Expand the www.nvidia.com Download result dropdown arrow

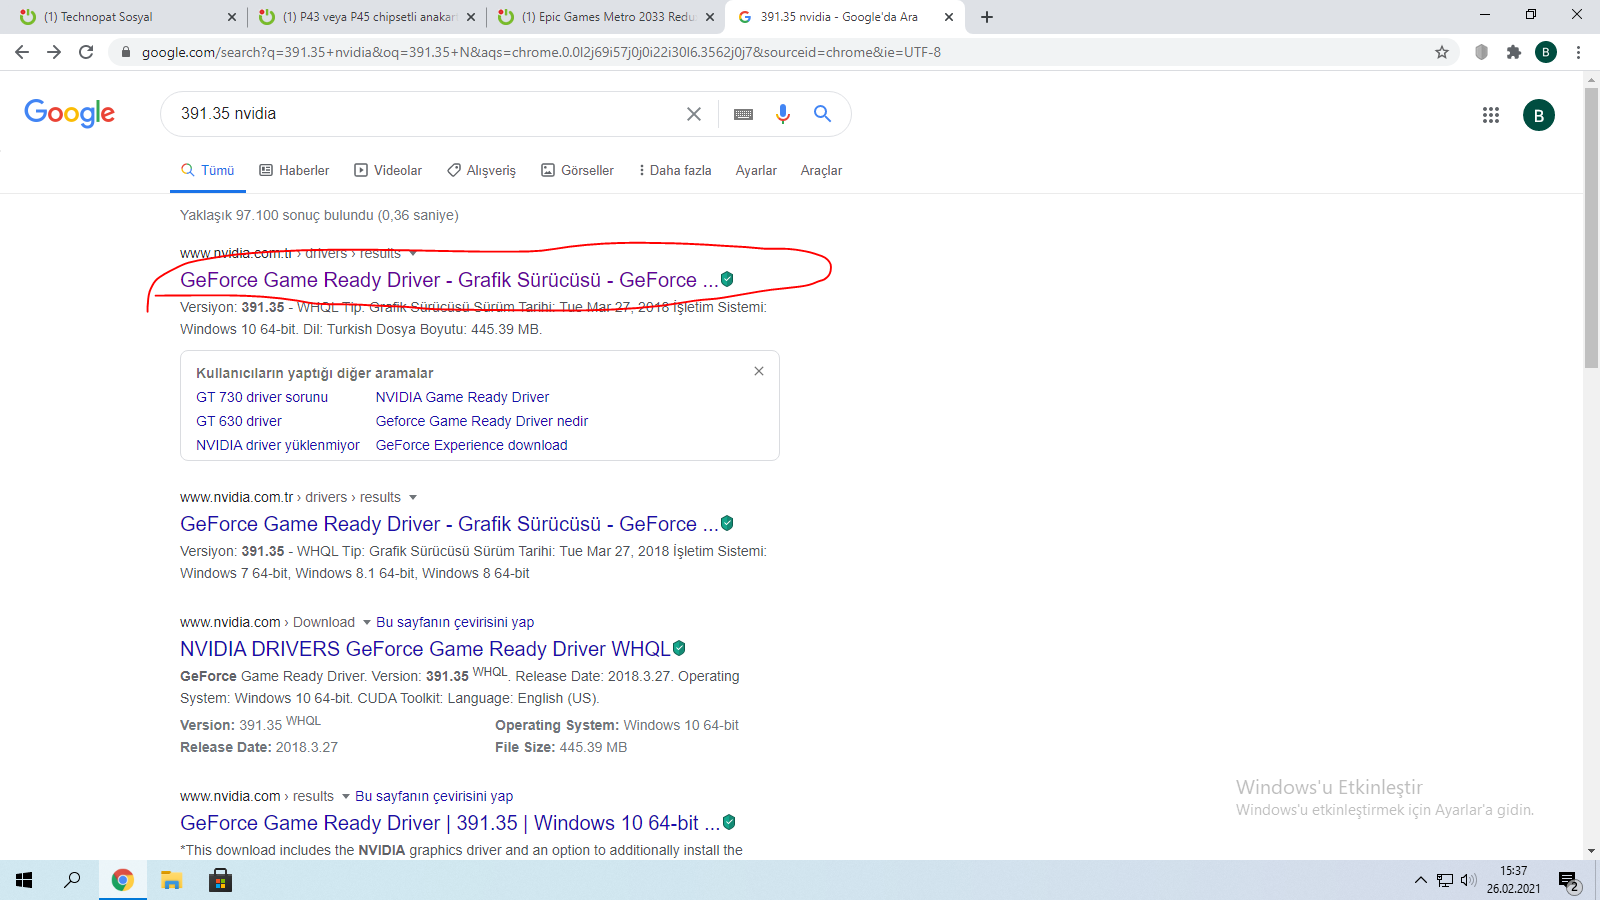(x=367, y=623)
